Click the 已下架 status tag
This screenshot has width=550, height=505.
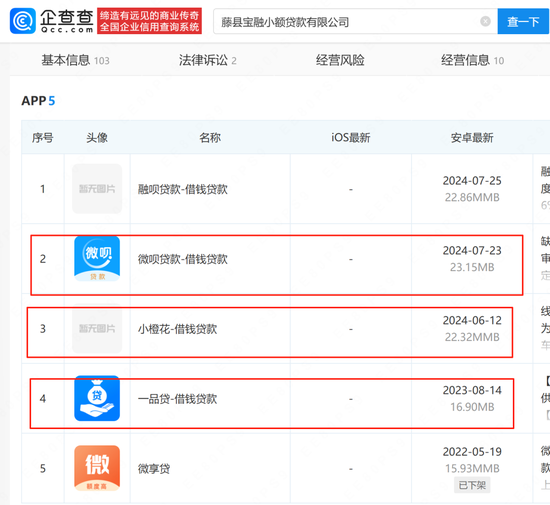(x=472, y=485)
